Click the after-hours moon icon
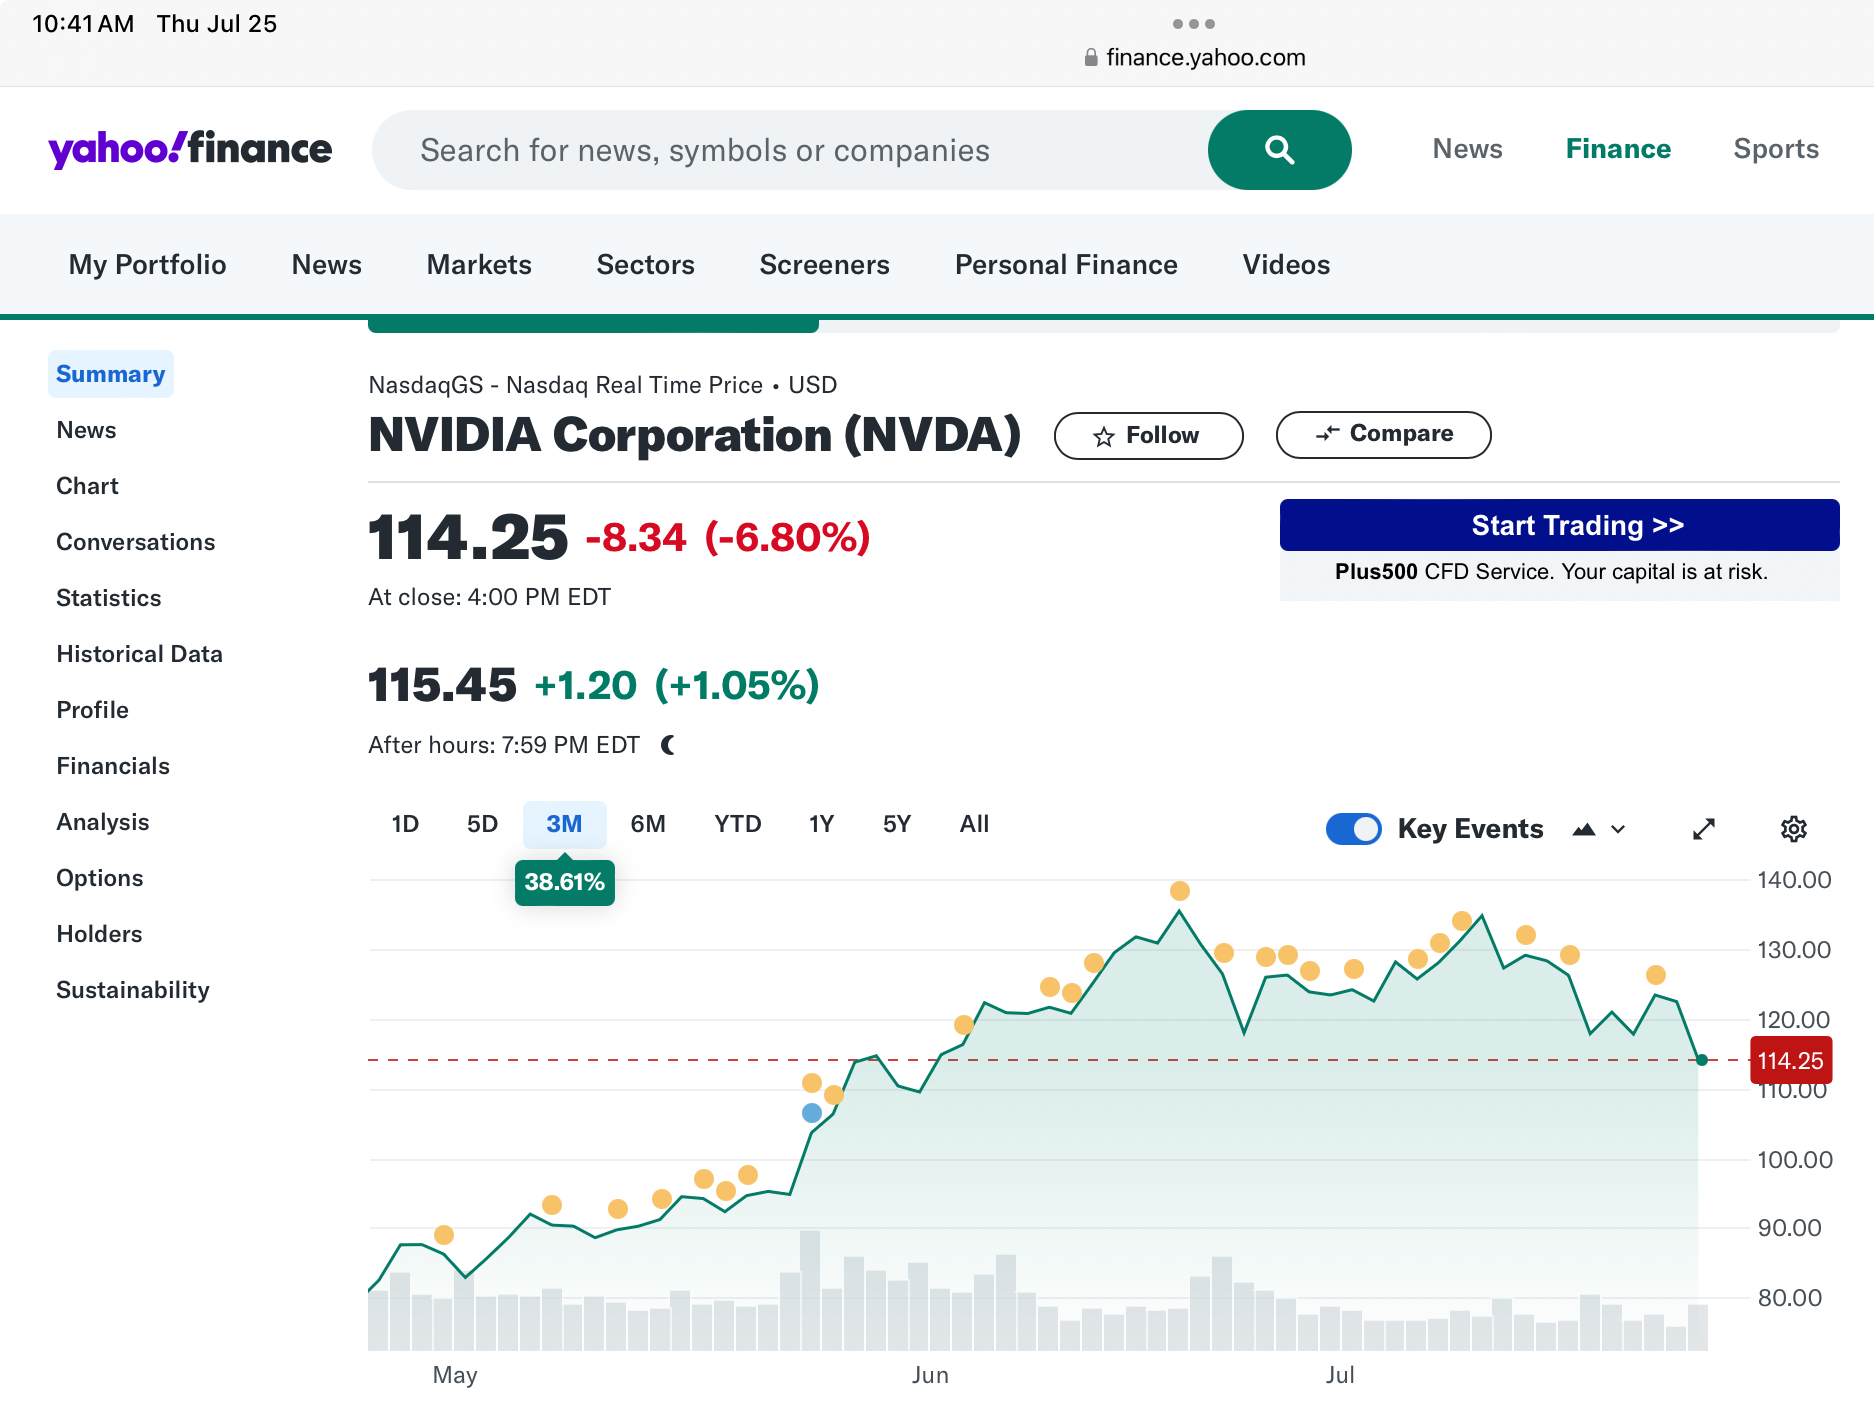Image resolution: width=1874 pixels, height=1408 pixels. click(669, 745)
